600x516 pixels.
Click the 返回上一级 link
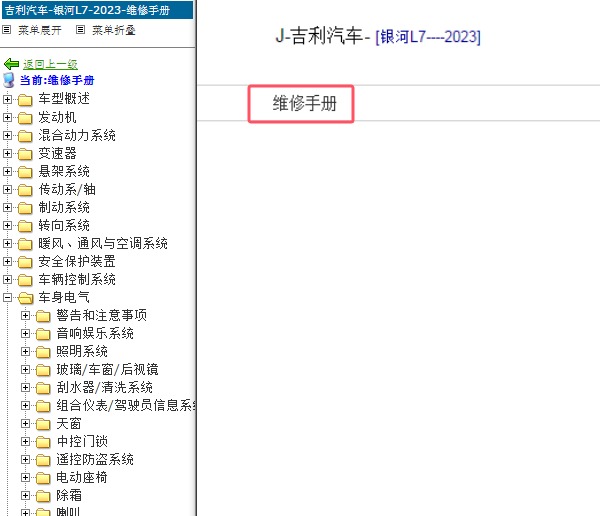pyautogui.click(x=50, y=64)
